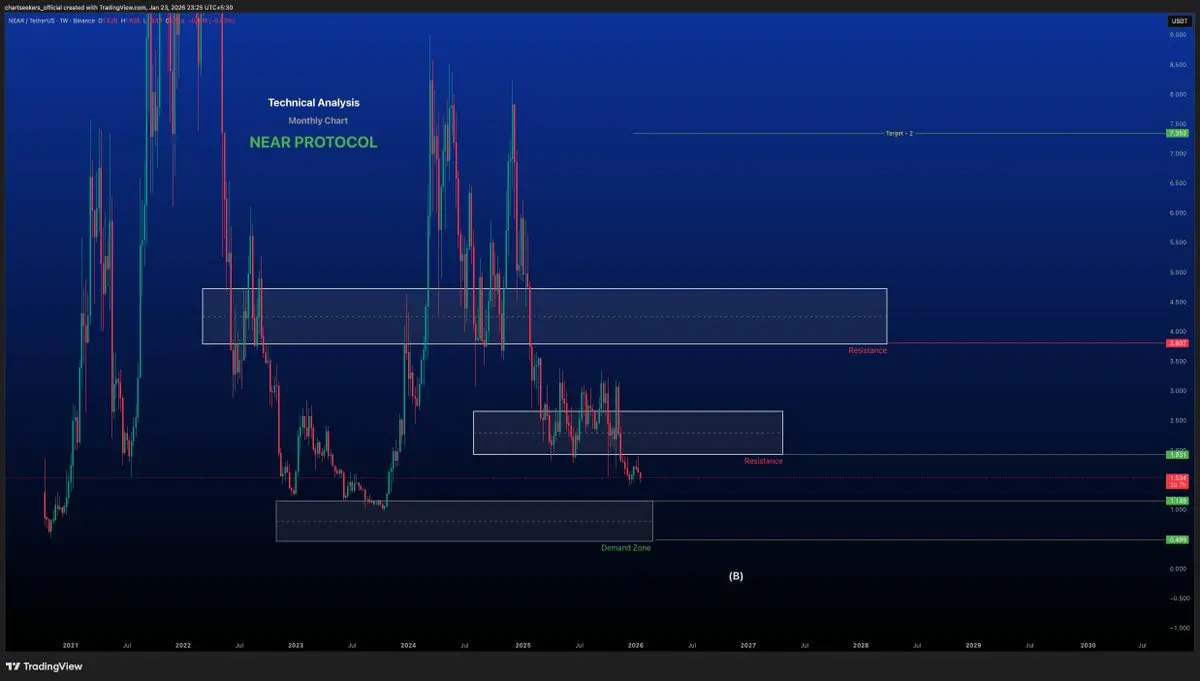Click the 2028 label on time axis
Viewport: 1200px width, 681px height.
pos(860,647)
